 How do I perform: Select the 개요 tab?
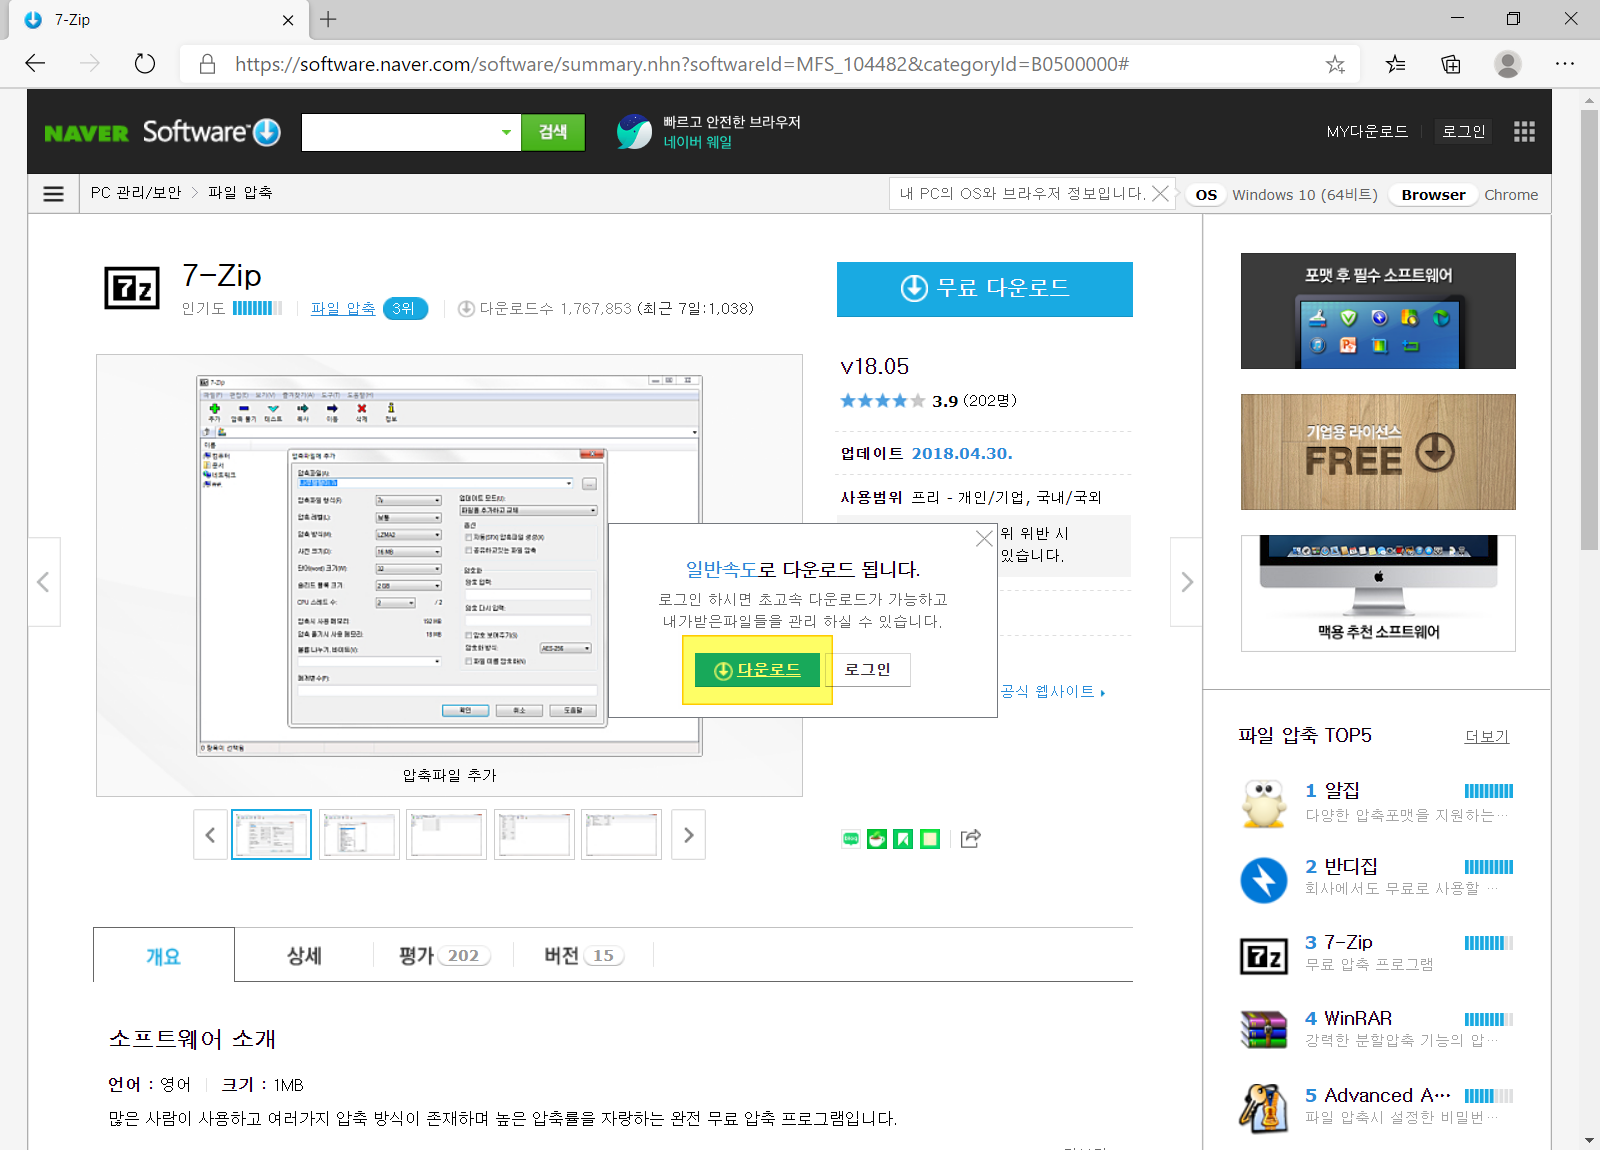(164, 956)
